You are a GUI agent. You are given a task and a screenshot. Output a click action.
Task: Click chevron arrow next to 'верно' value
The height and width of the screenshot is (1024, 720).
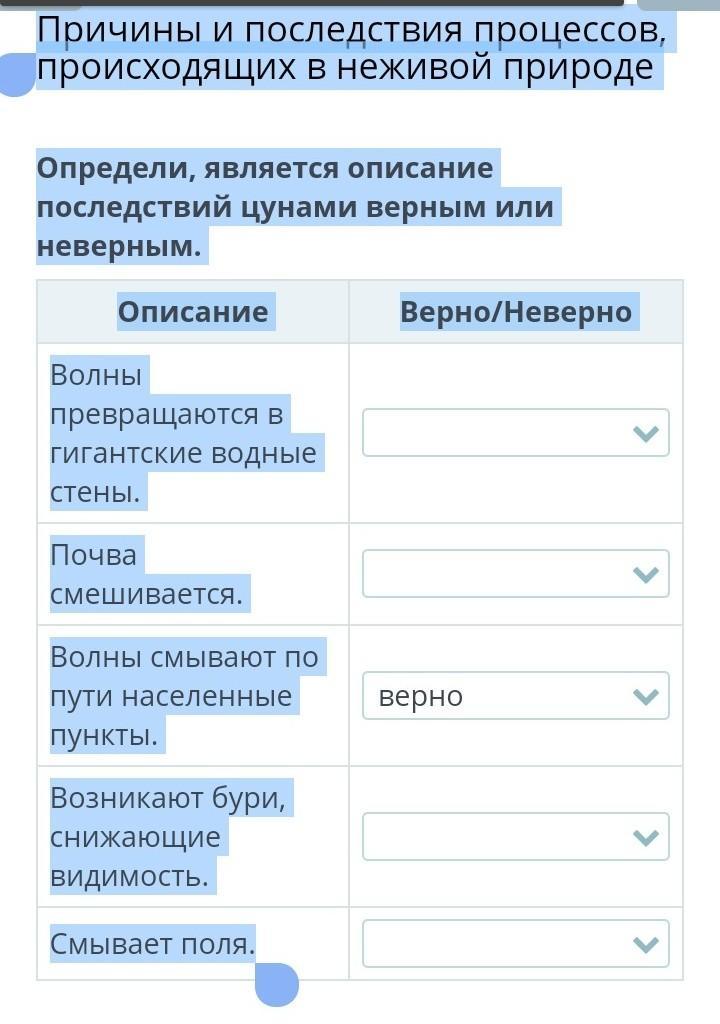pos(646,696)
